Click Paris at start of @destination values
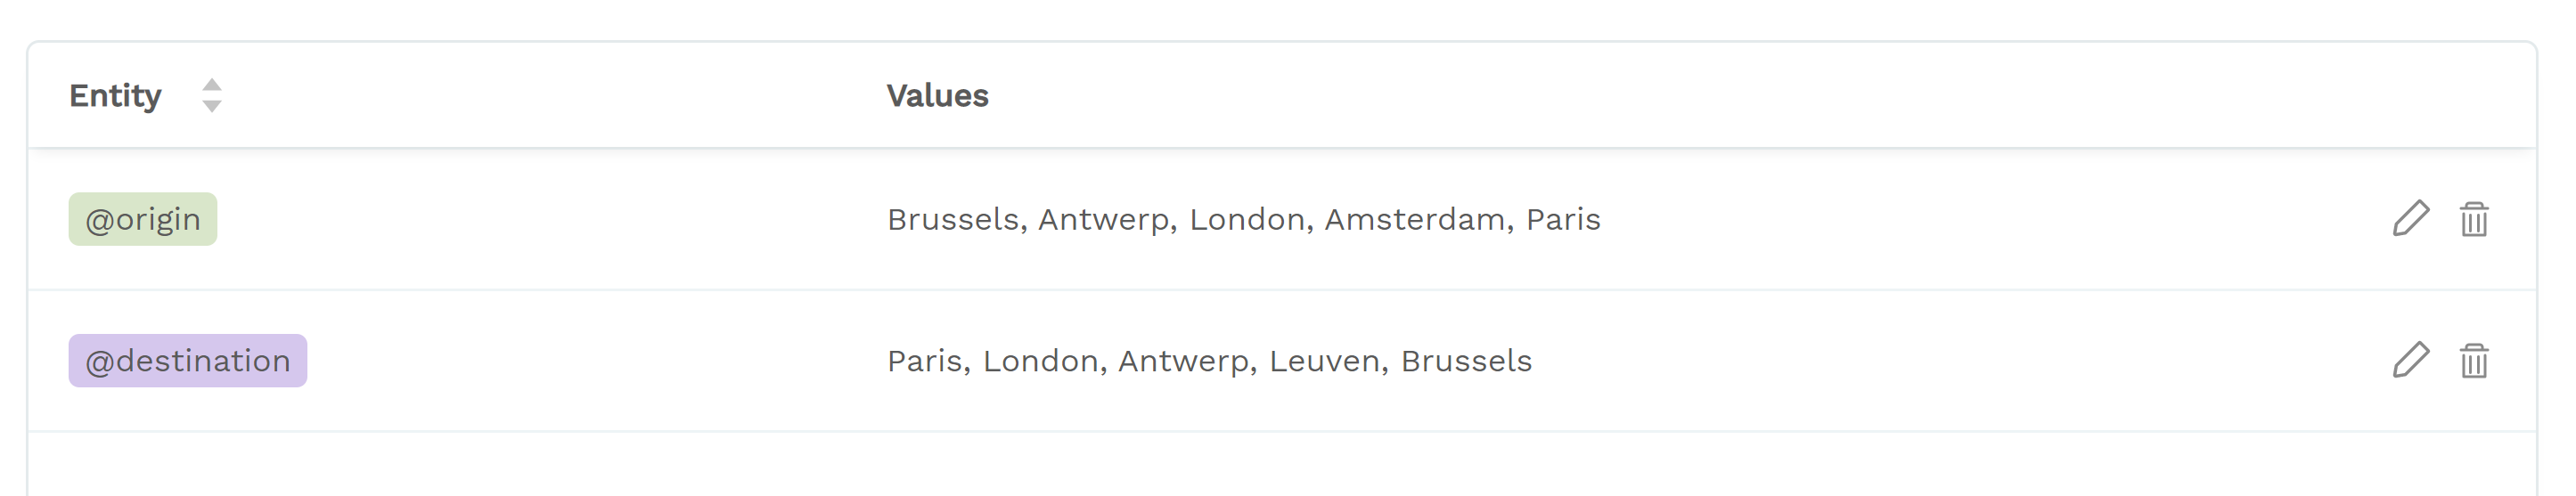 924,361
